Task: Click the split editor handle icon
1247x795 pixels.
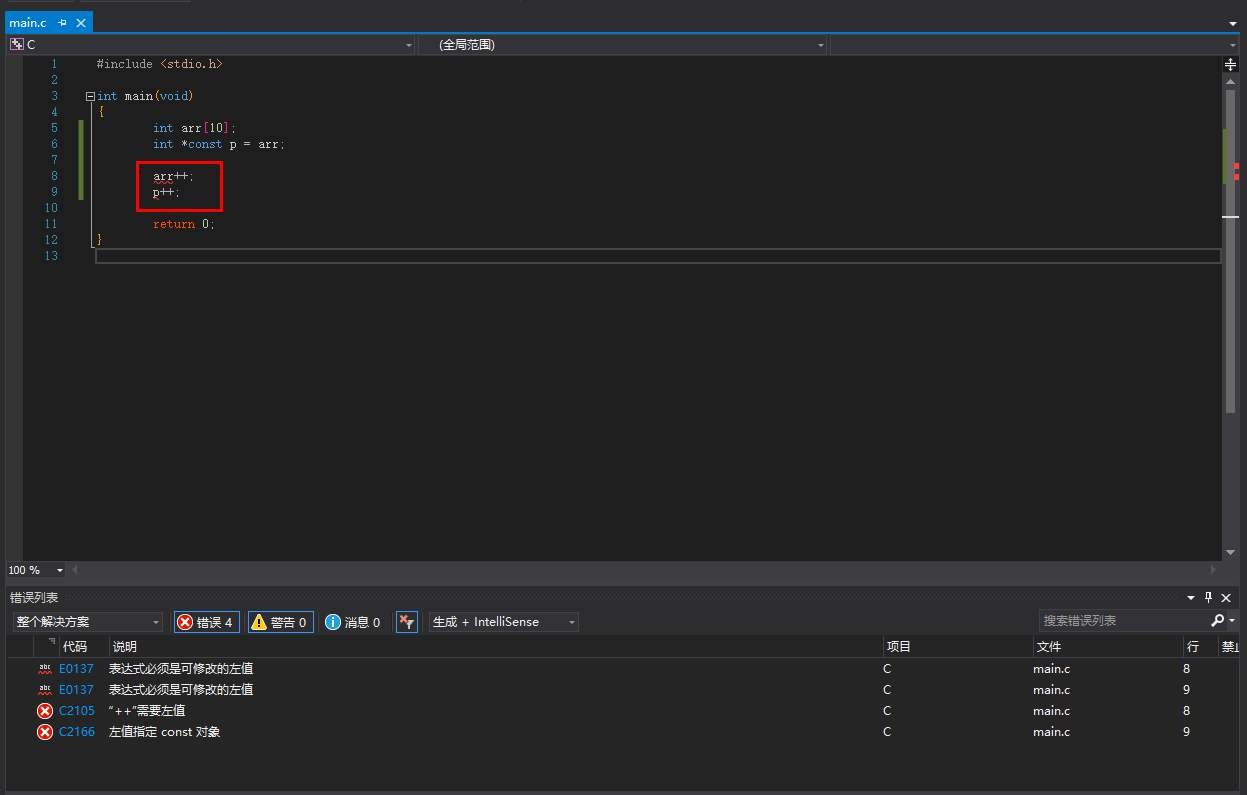Action: (1230, 64)
